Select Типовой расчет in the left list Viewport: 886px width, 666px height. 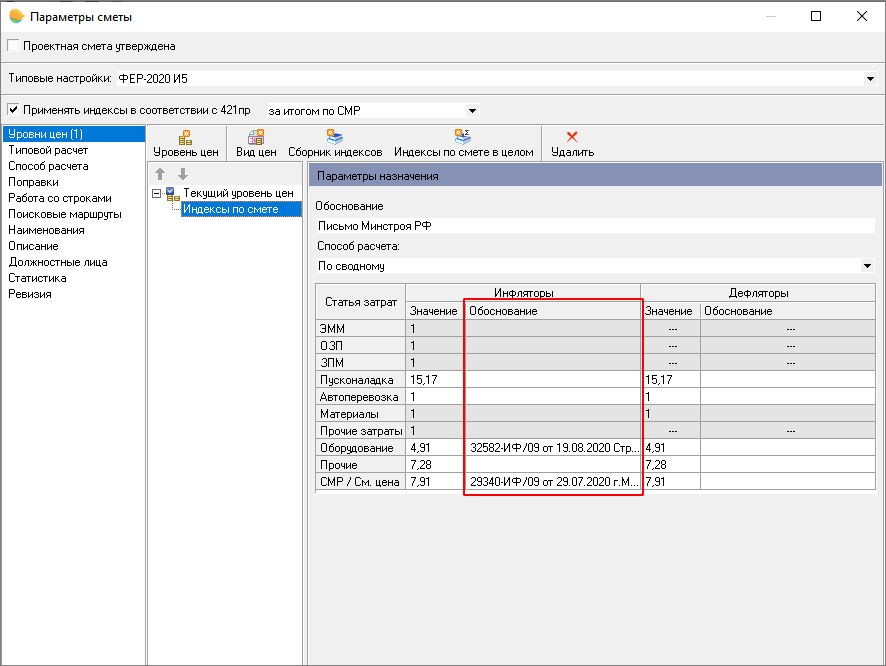(x=48, y=150)
